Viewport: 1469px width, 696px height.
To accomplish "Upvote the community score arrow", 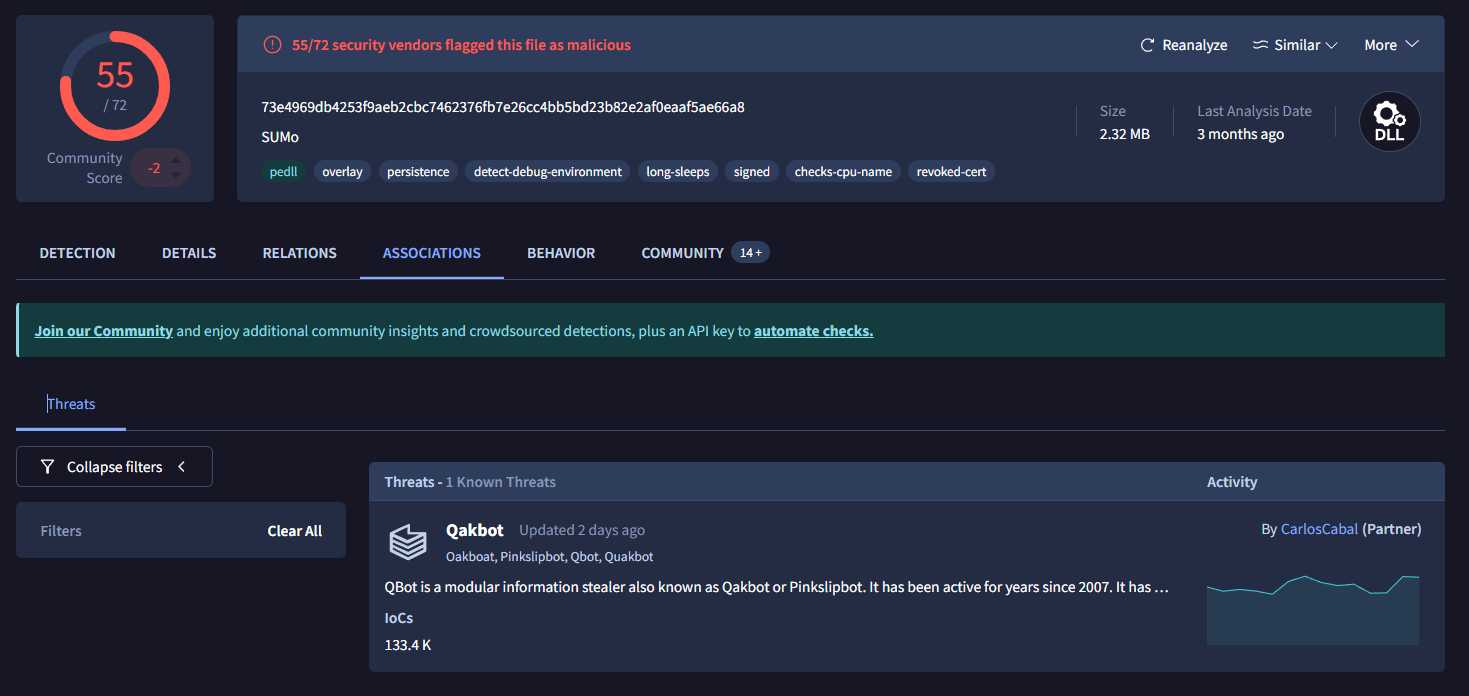I will 177,160.
